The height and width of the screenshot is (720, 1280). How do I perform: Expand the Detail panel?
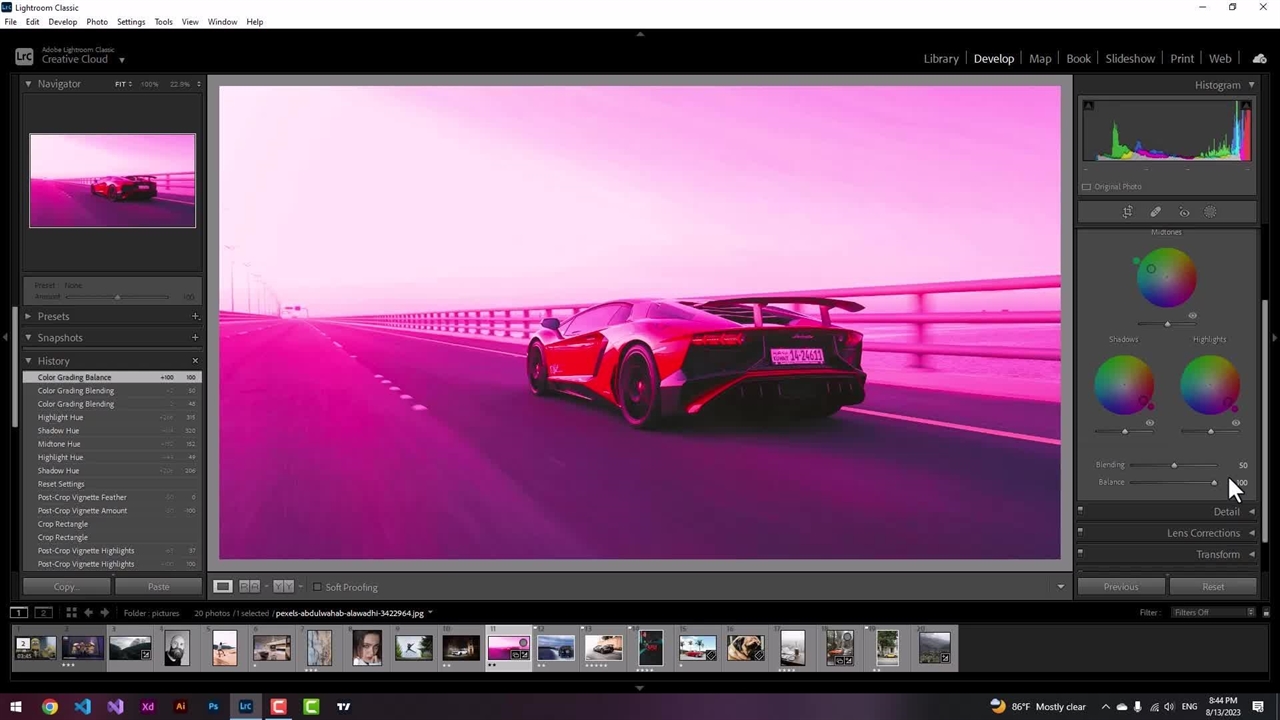pos(1226,512)
